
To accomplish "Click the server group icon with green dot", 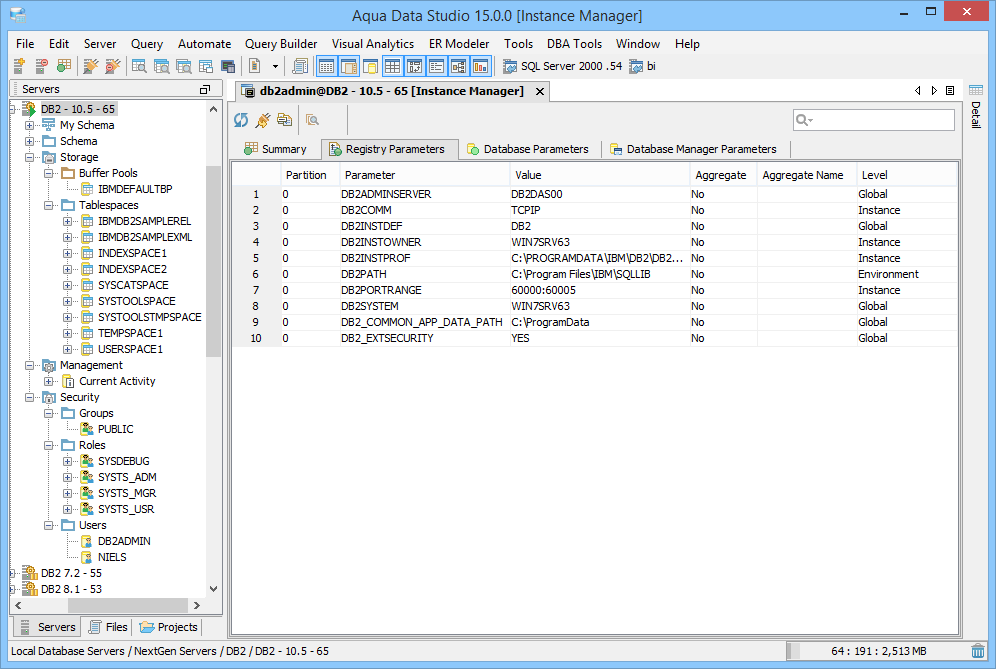I will [64, 65].
